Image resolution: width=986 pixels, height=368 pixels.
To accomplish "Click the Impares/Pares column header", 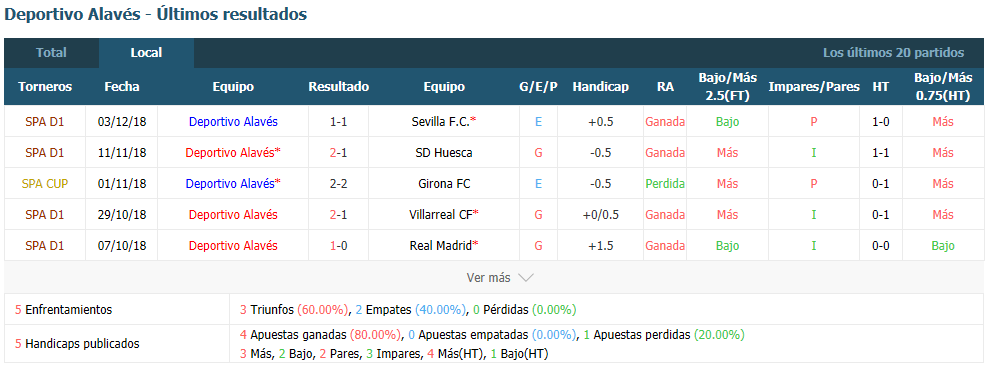I will pyautogui.click(x=814, y=87).
